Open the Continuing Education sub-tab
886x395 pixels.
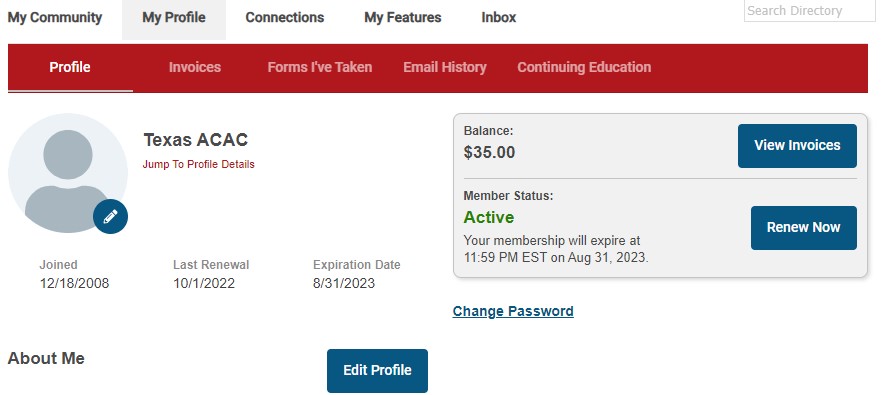point(584,68)
